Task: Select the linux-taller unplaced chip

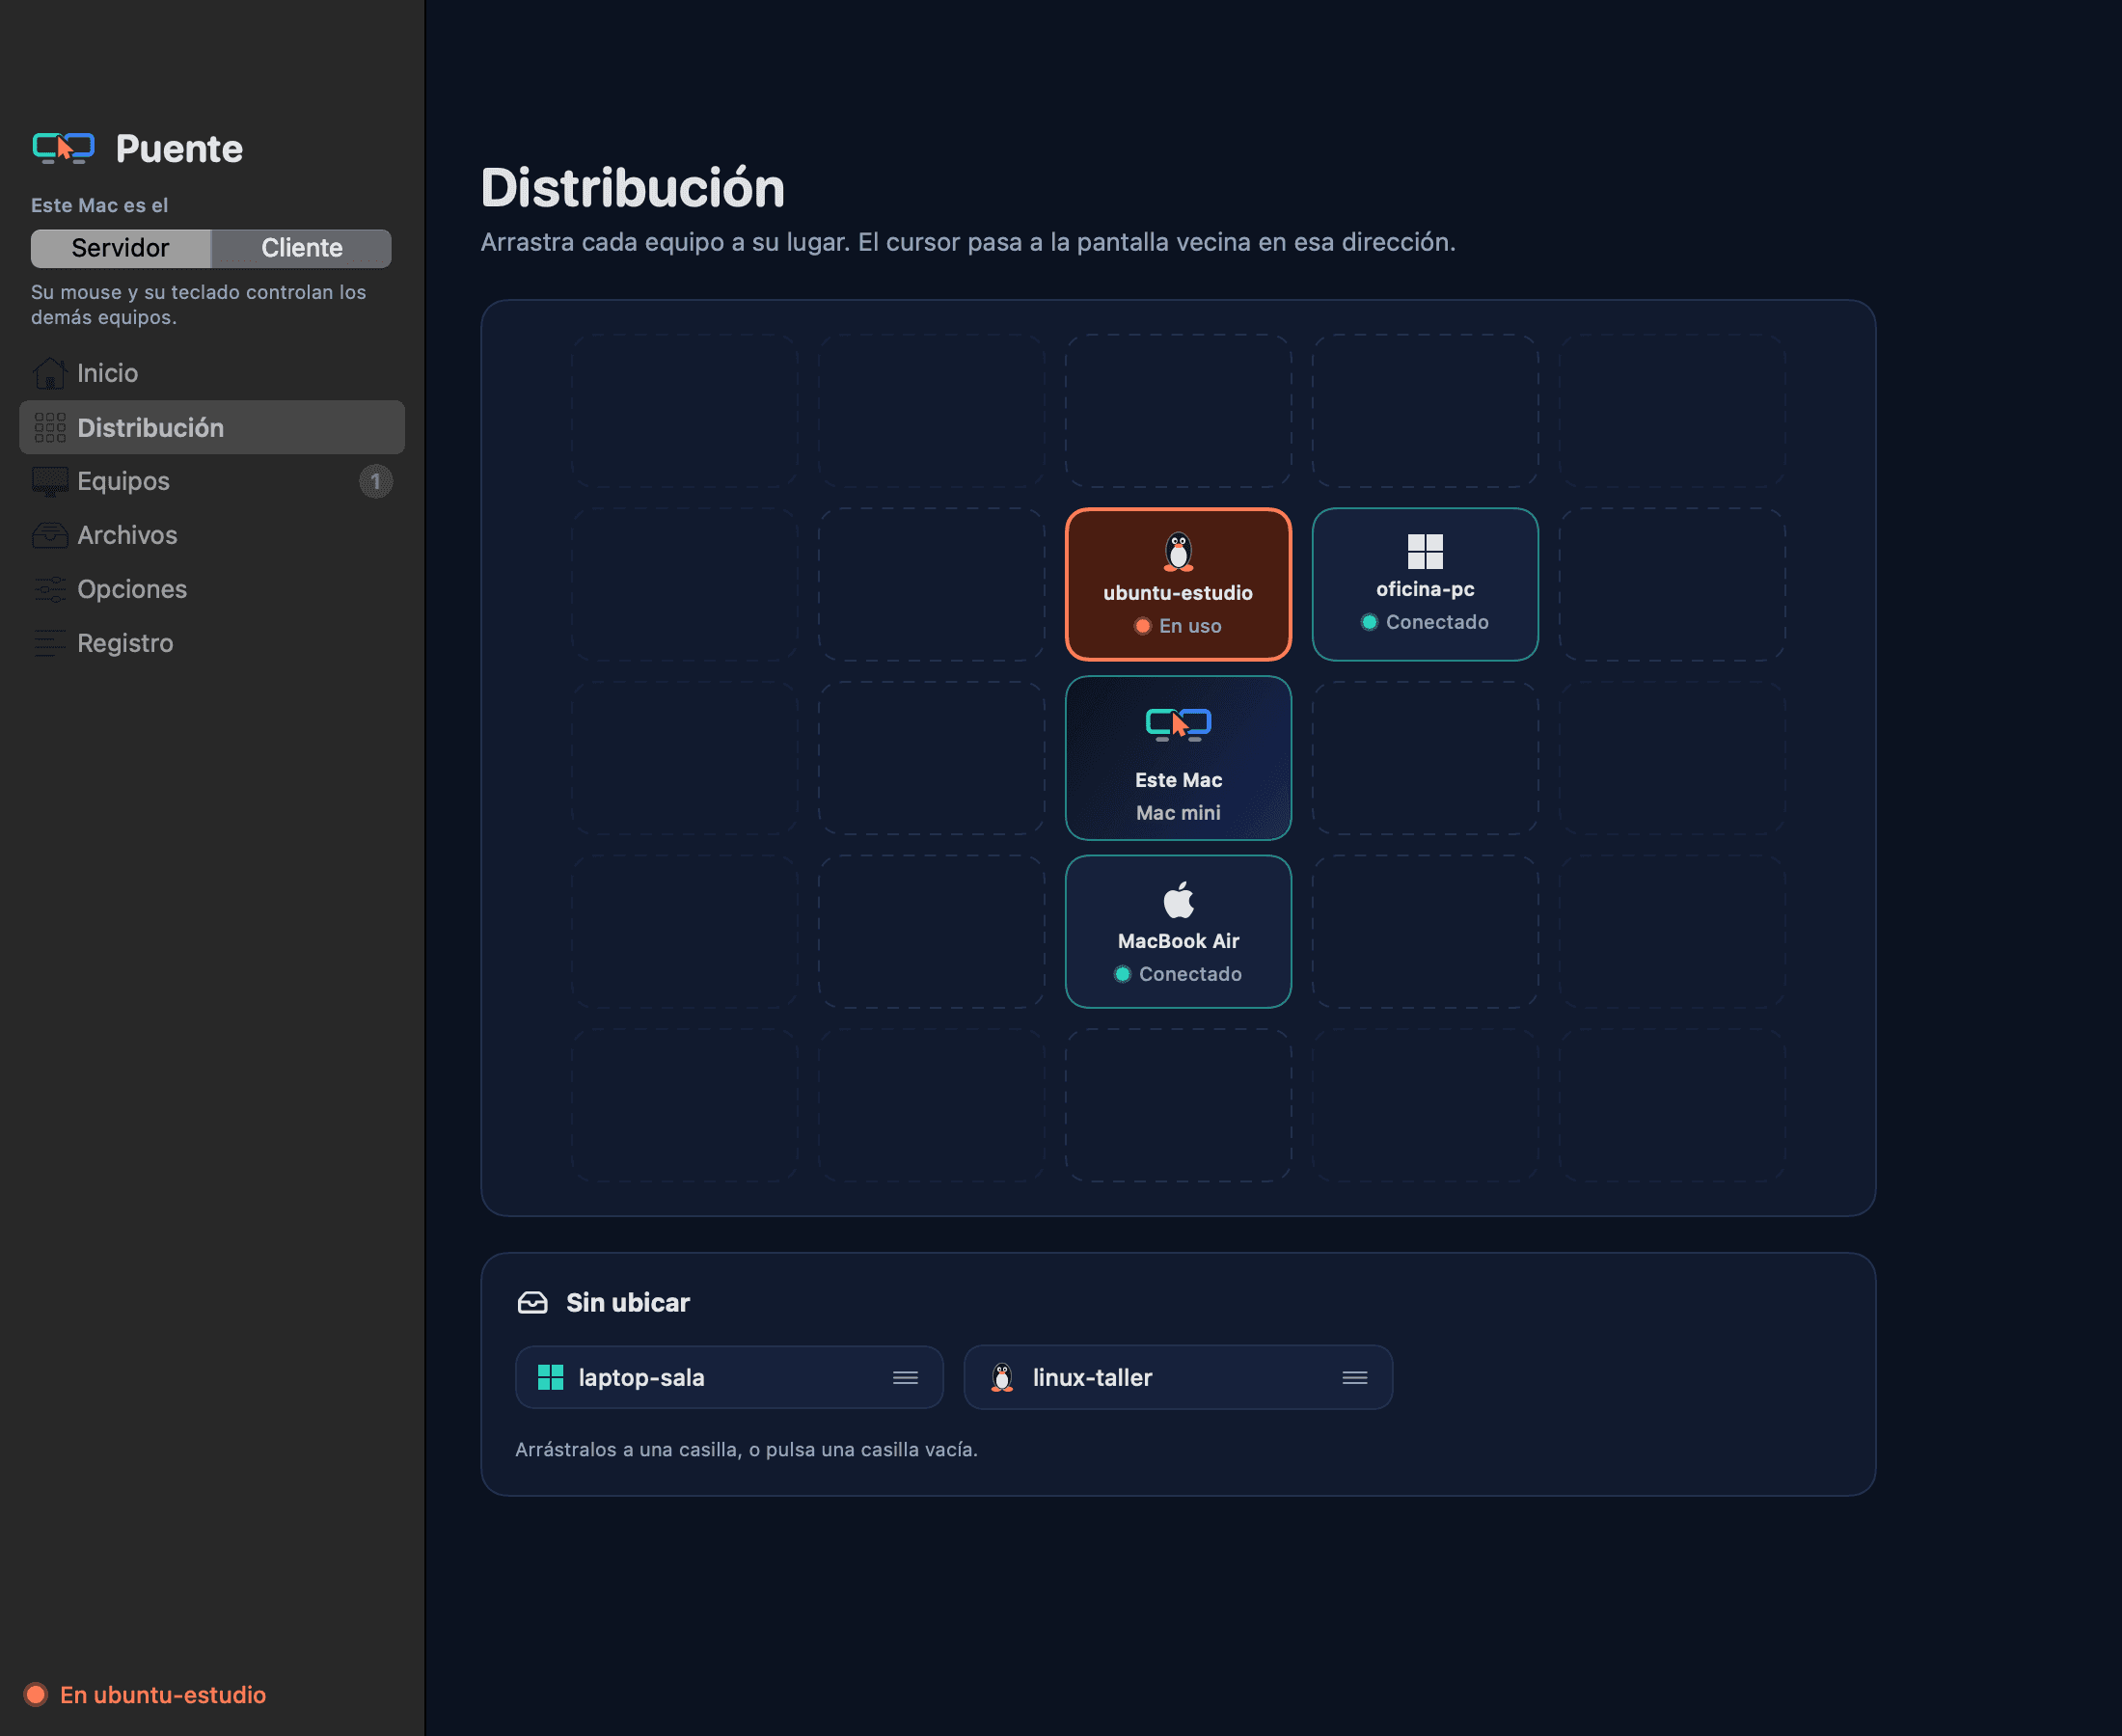Action: (x=1178, y=1377)
